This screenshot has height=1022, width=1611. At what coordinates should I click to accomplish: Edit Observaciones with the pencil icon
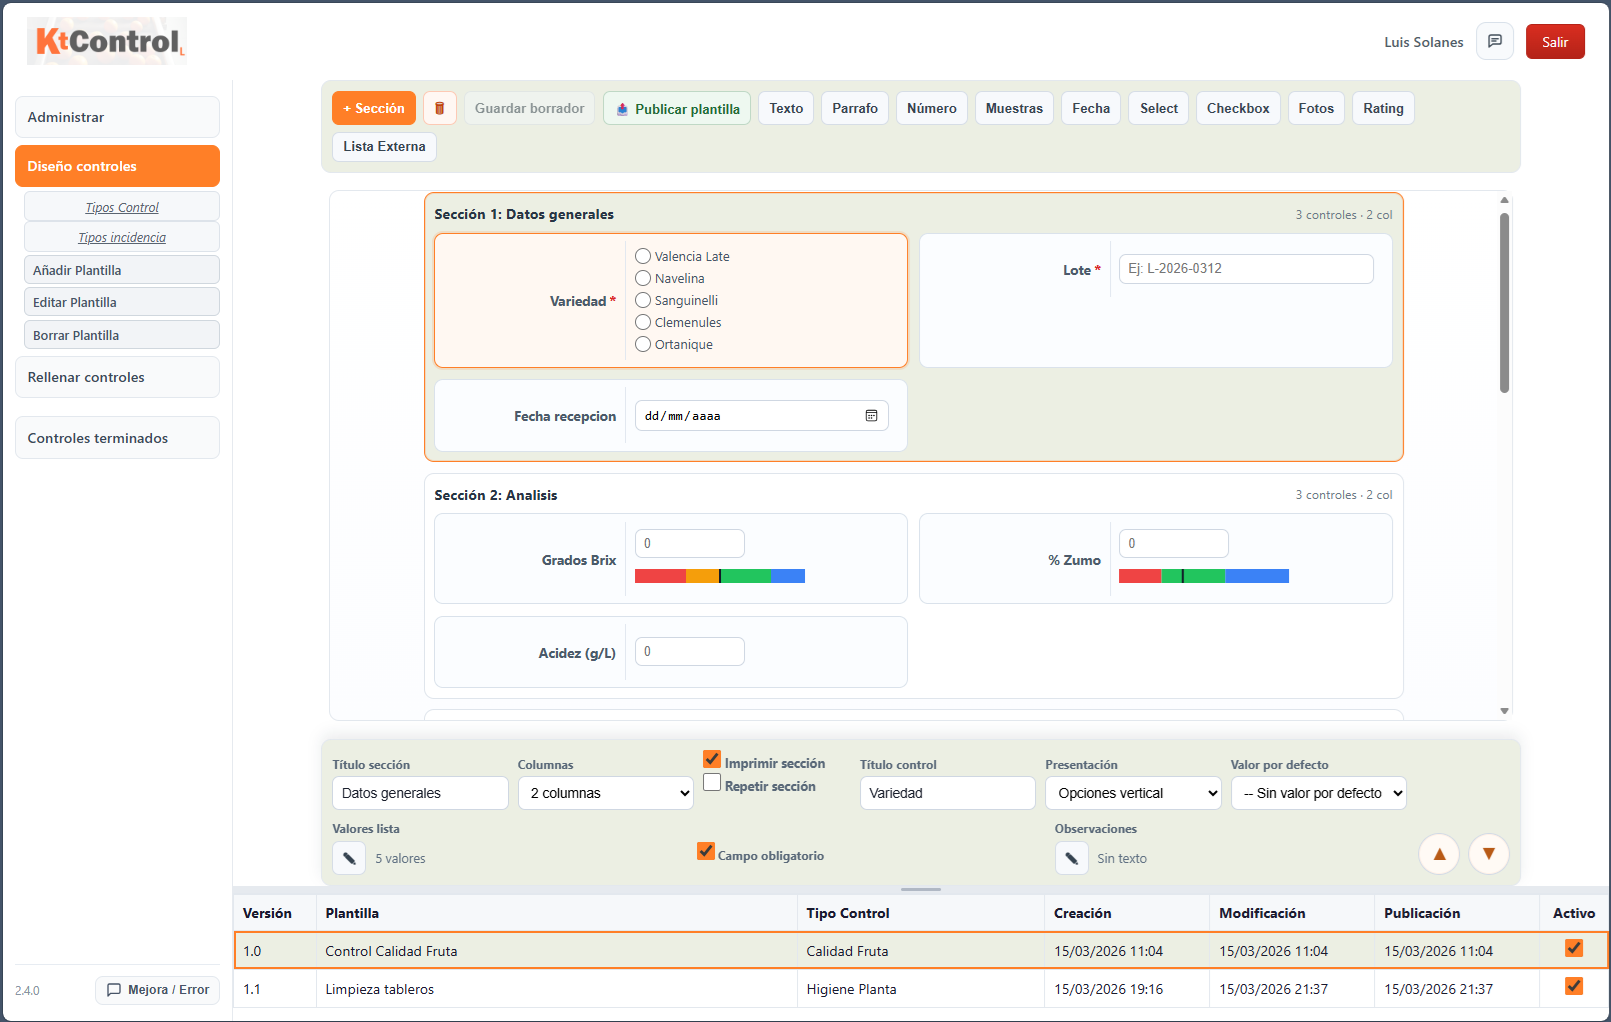[1071, 858]
